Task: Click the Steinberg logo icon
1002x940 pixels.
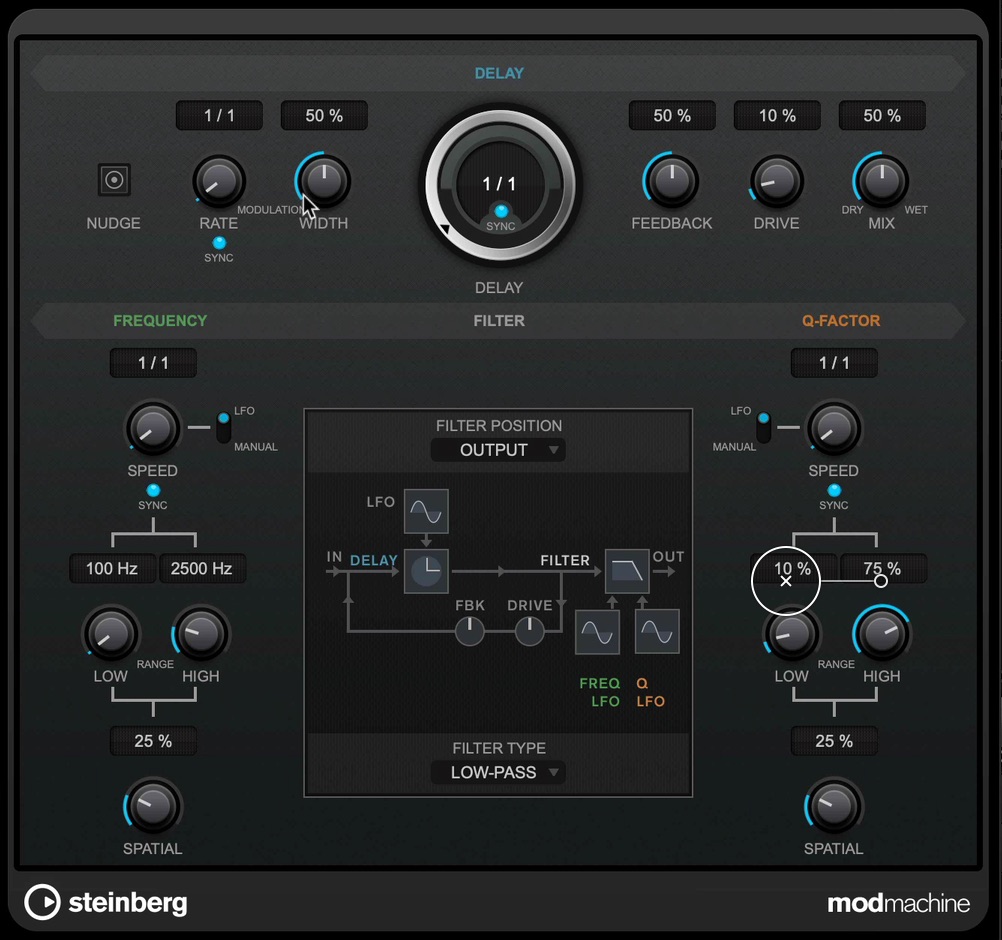Action: (42, 902)
